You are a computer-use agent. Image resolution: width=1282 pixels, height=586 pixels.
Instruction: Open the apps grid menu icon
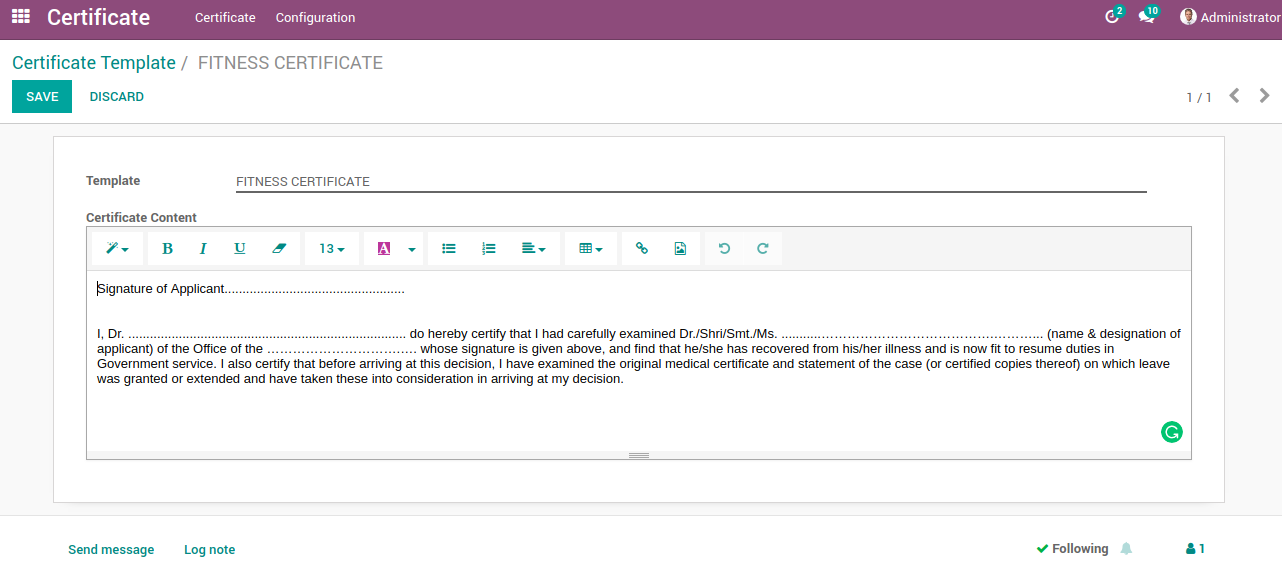click(21, 17)
